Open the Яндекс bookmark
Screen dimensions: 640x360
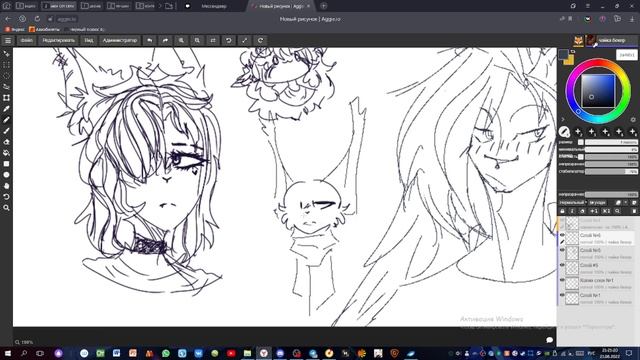click(15, 29)
